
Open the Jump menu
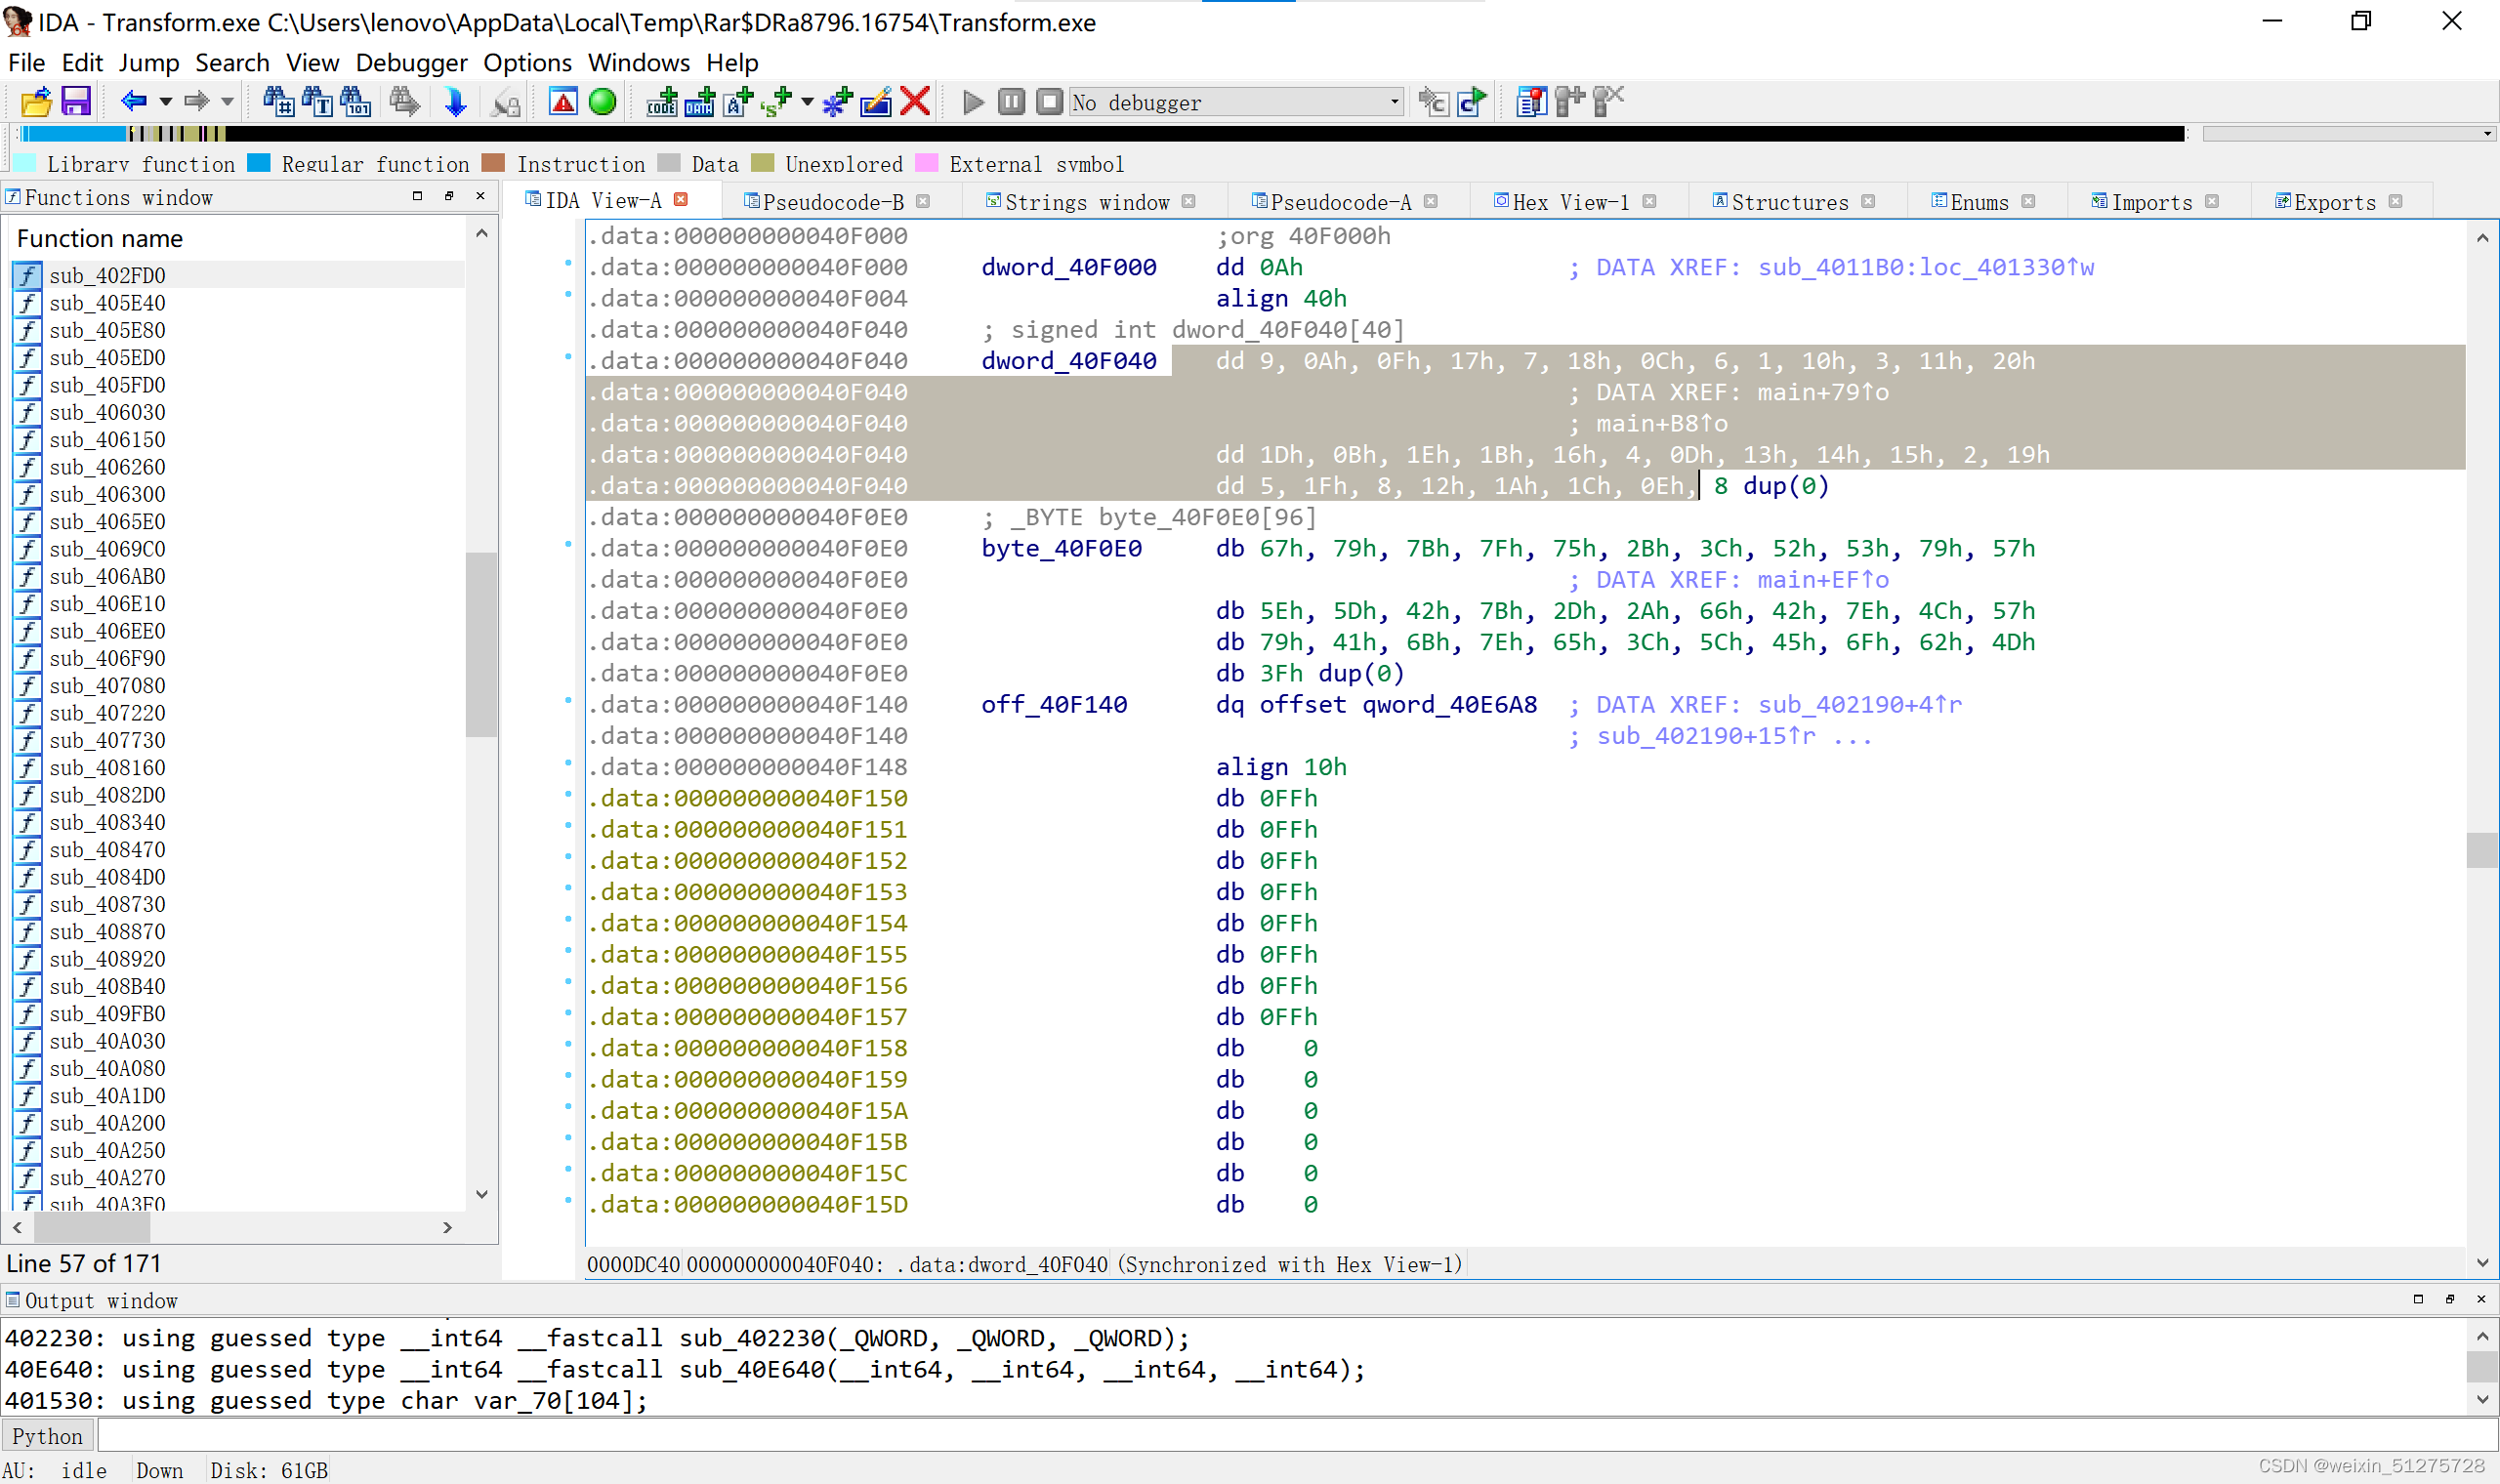[x=149, y=63]
